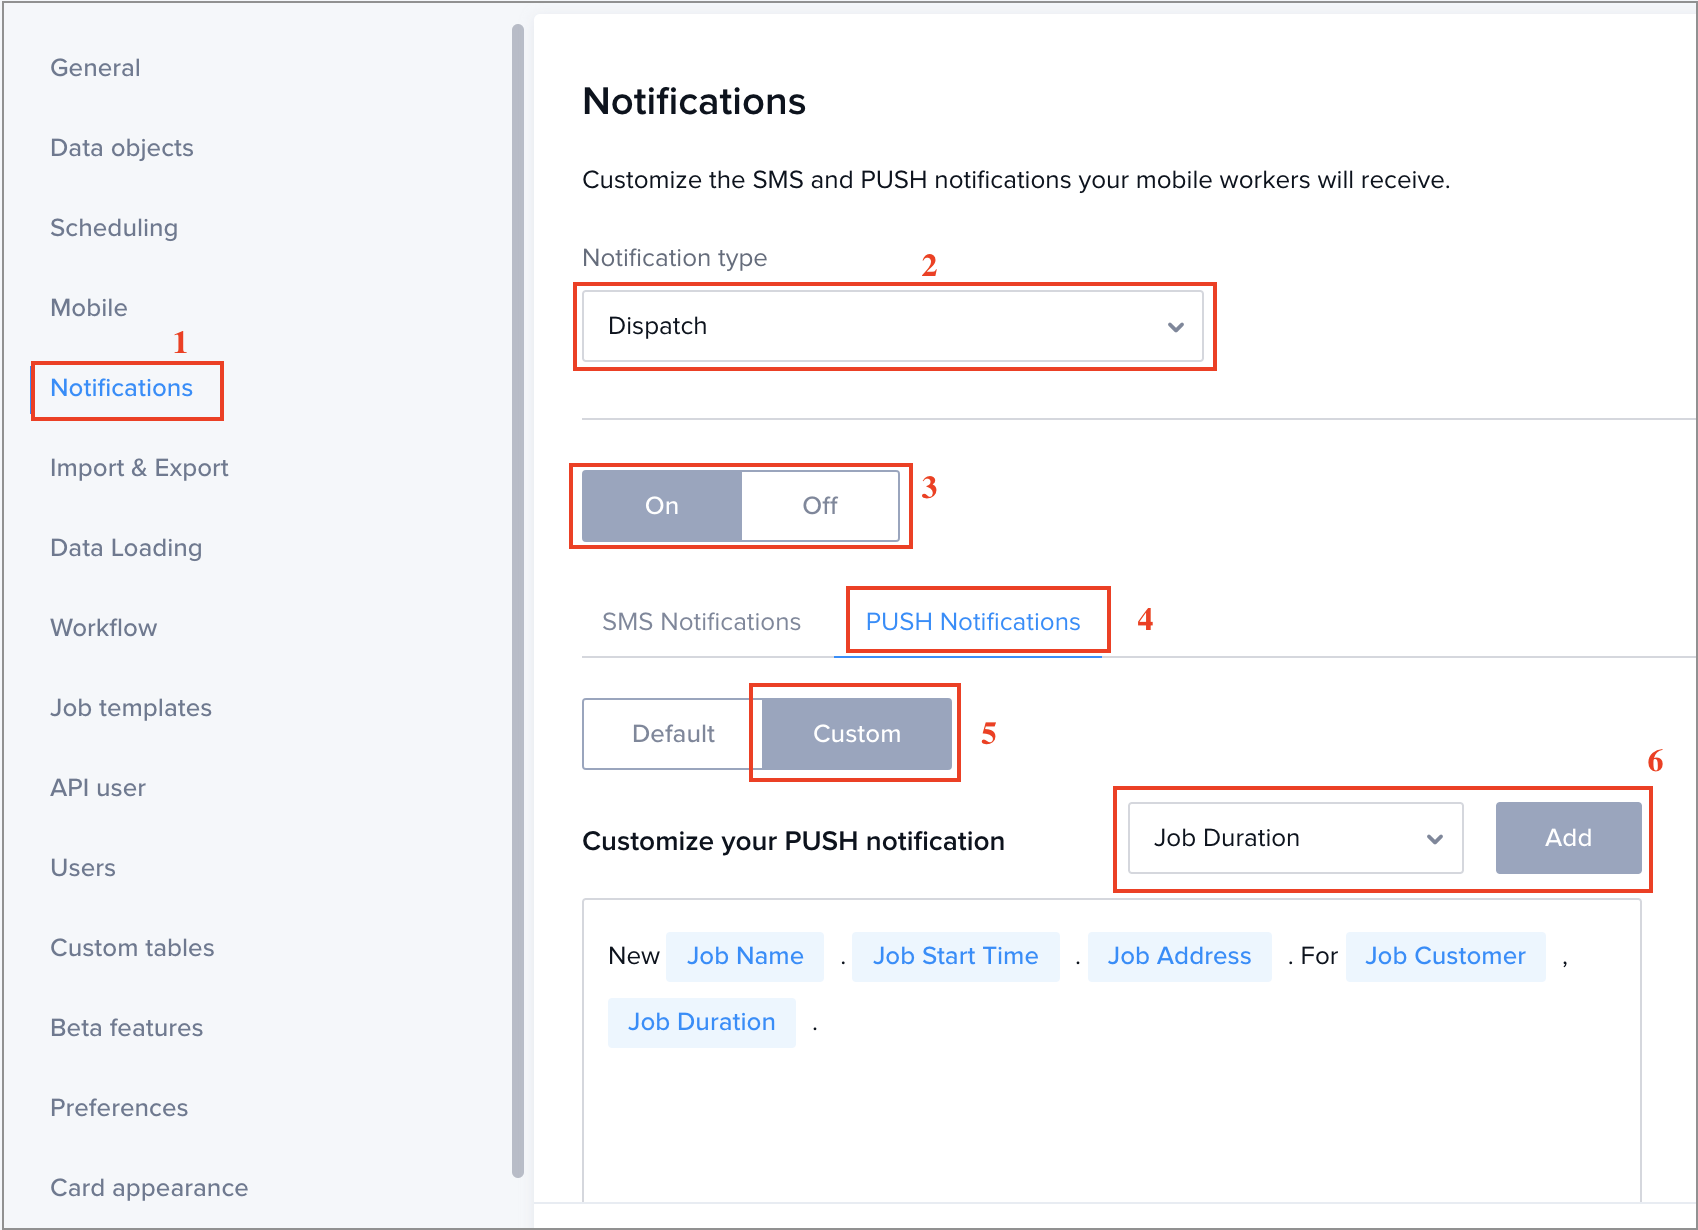Viewport: 1698px width, 1230px height.
Task: Click the Job Customer token in the message
Action: 1445,956
